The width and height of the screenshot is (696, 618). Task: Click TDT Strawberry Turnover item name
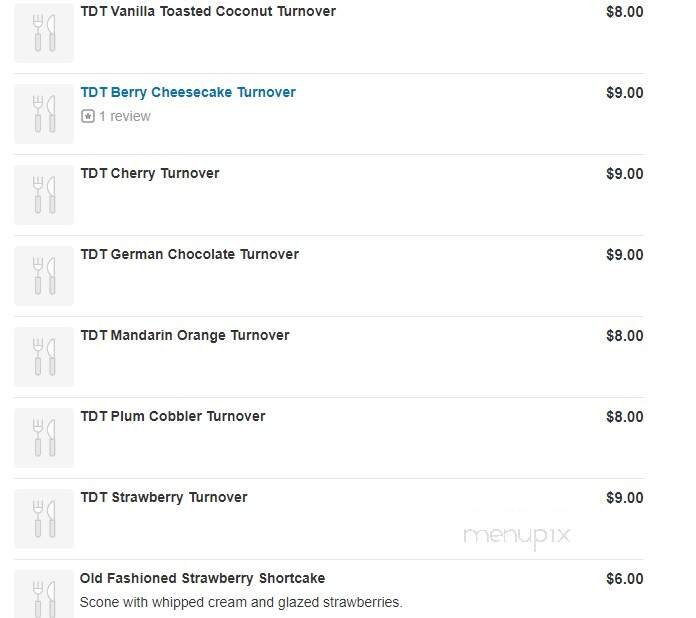click(x=164, y=497)
